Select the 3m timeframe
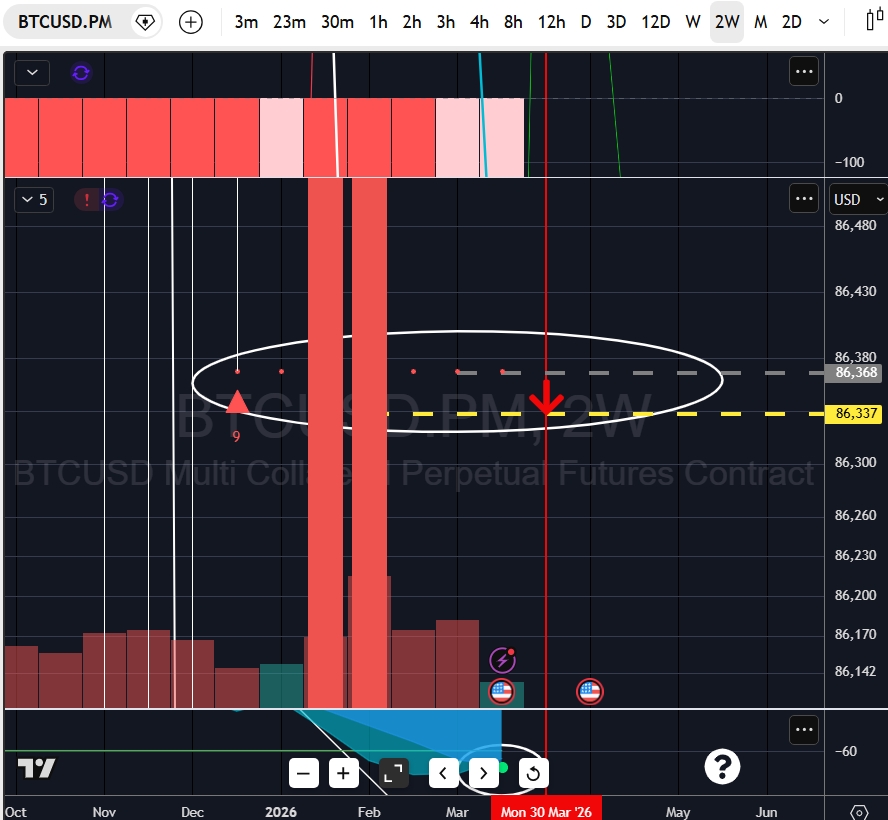The image size is (888, 820). 246,22
